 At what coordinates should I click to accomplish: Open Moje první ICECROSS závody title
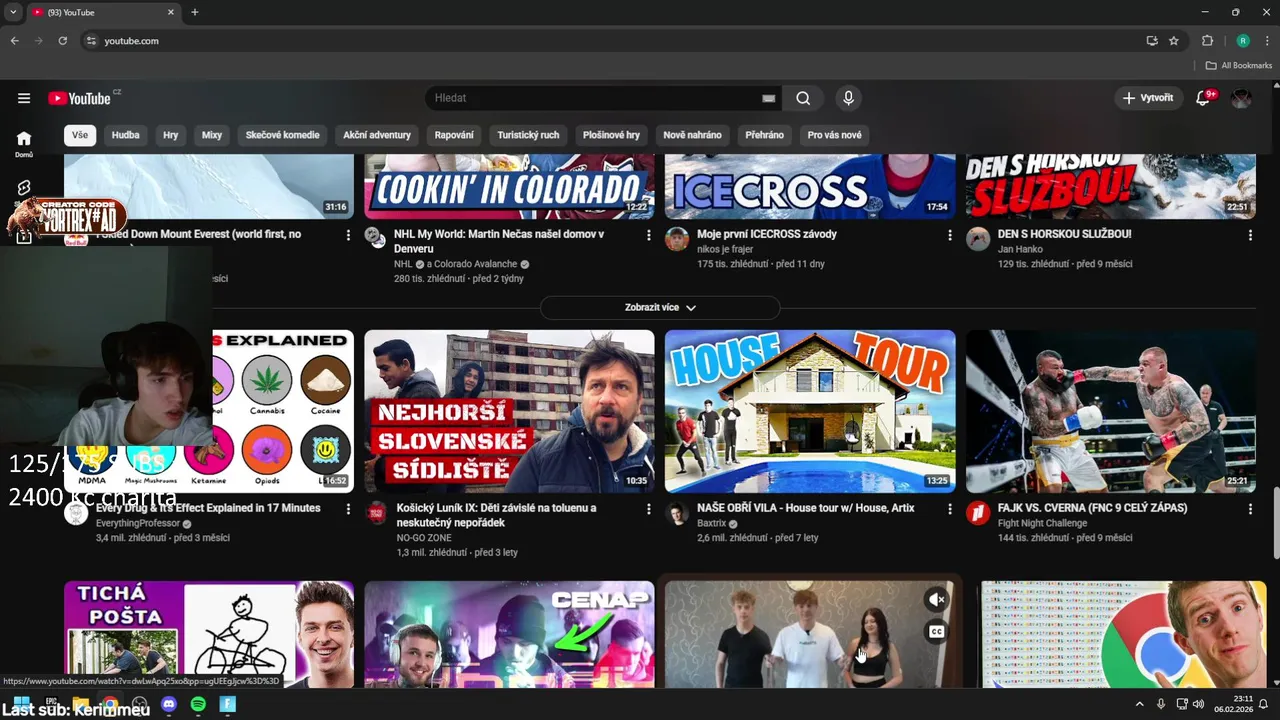[767, 234]
